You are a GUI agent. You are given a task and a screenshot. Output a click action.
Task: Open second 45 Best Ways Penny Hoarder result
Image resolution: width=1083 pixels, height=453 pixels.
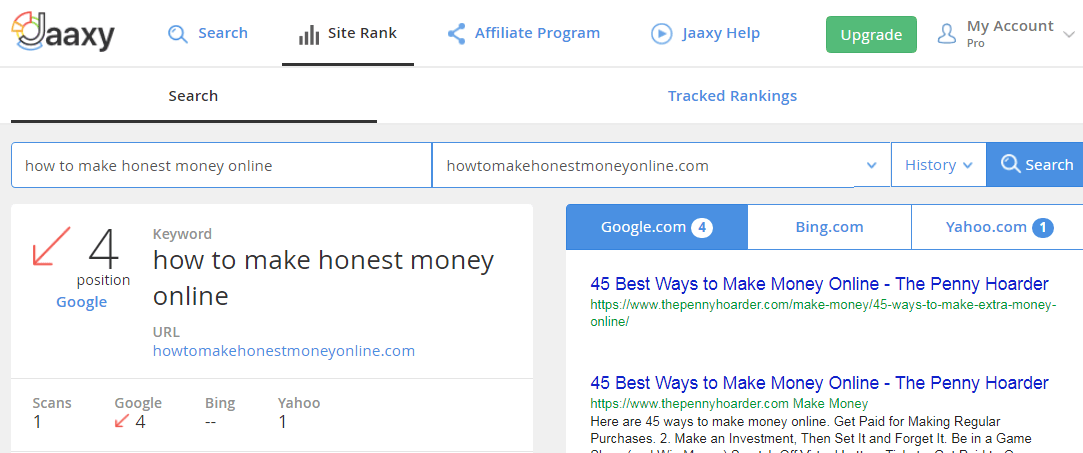819,383
